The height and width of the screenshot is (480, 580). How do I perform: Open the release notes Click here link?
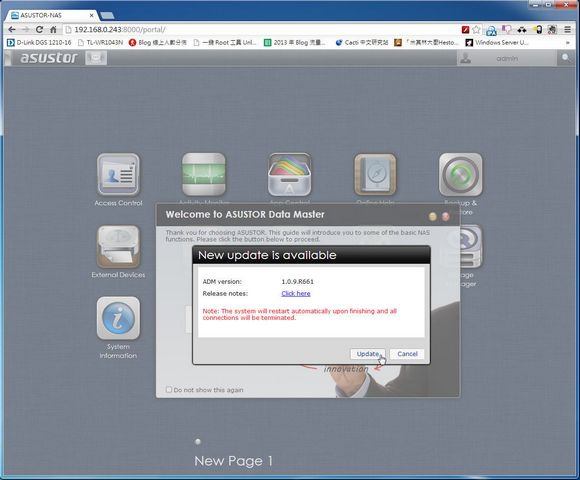coord(296,293)
